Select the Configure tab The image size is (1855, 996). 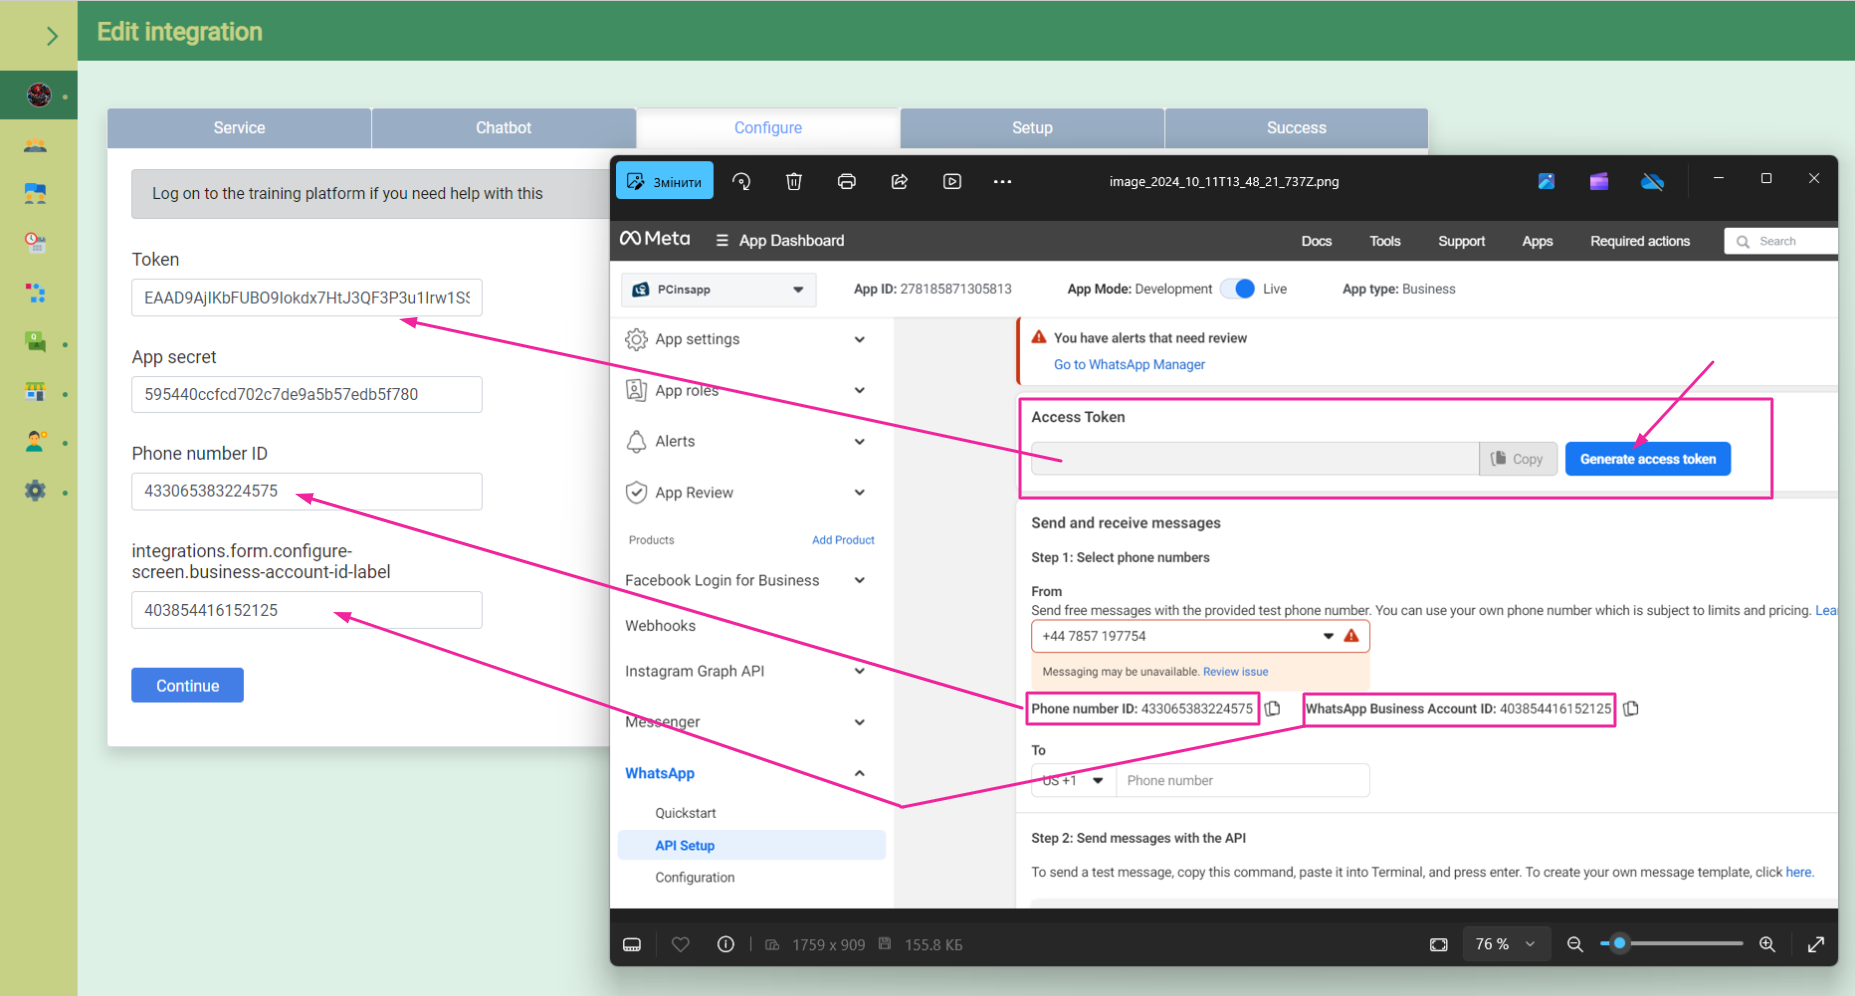768,128
